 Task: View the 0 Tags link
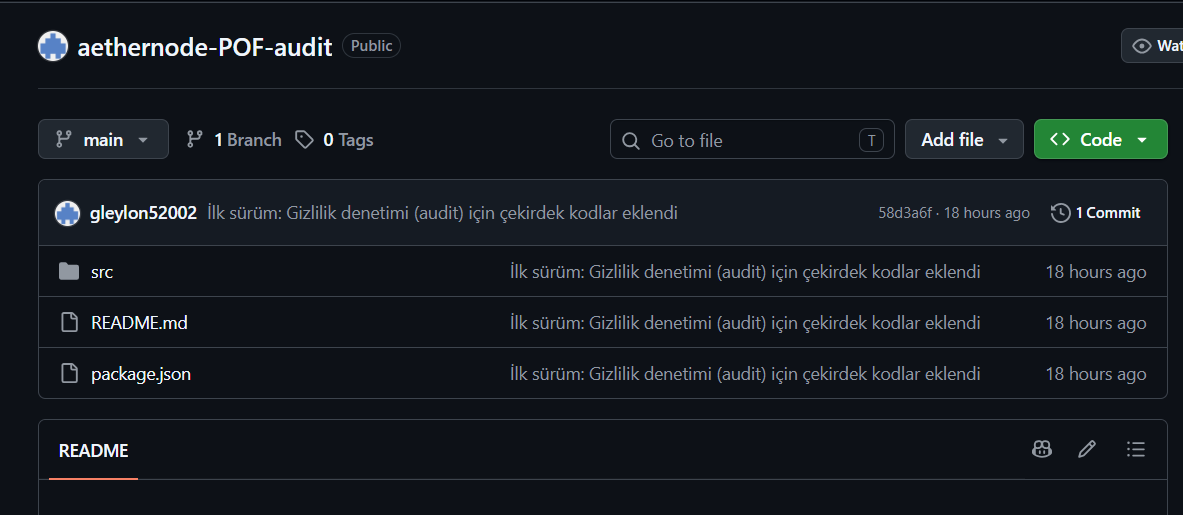coord(334,139)
